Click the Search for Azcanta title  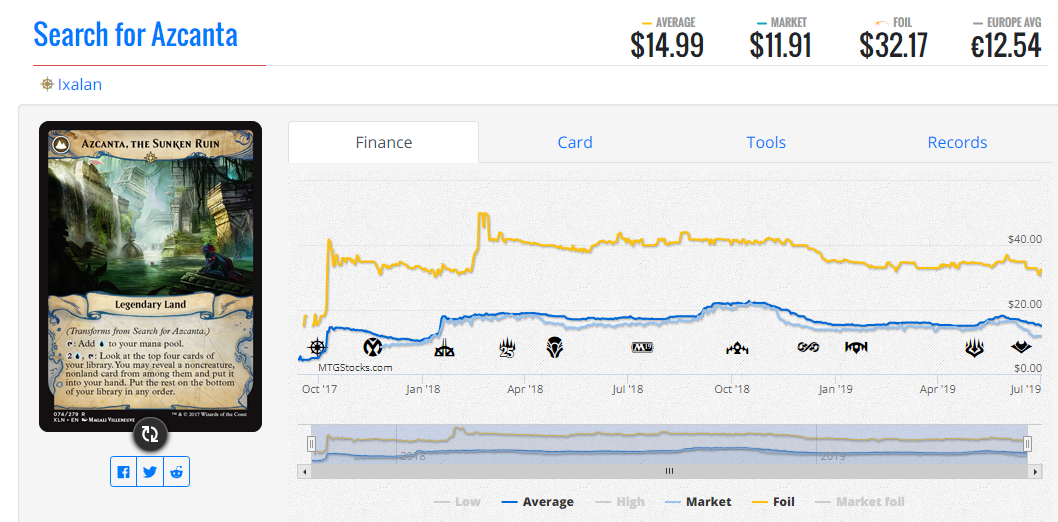[x=136, y=34]
